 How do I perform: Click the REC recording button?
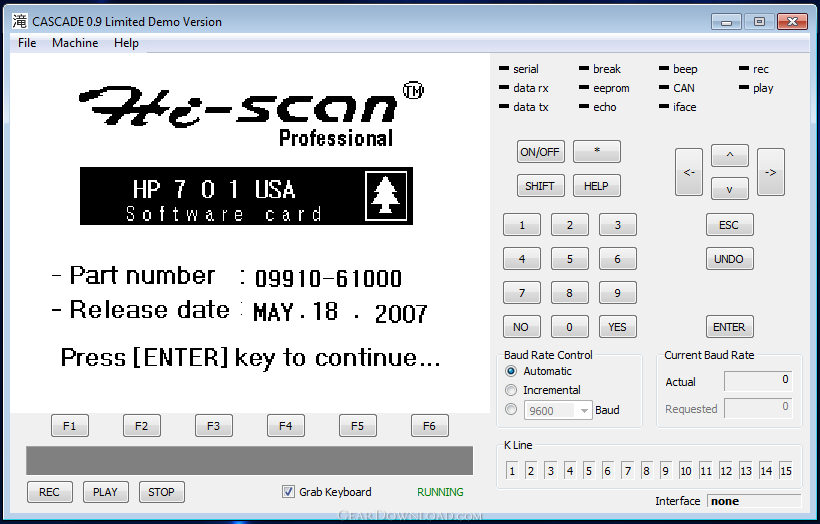pyautogui.click(x=50, y=492)
